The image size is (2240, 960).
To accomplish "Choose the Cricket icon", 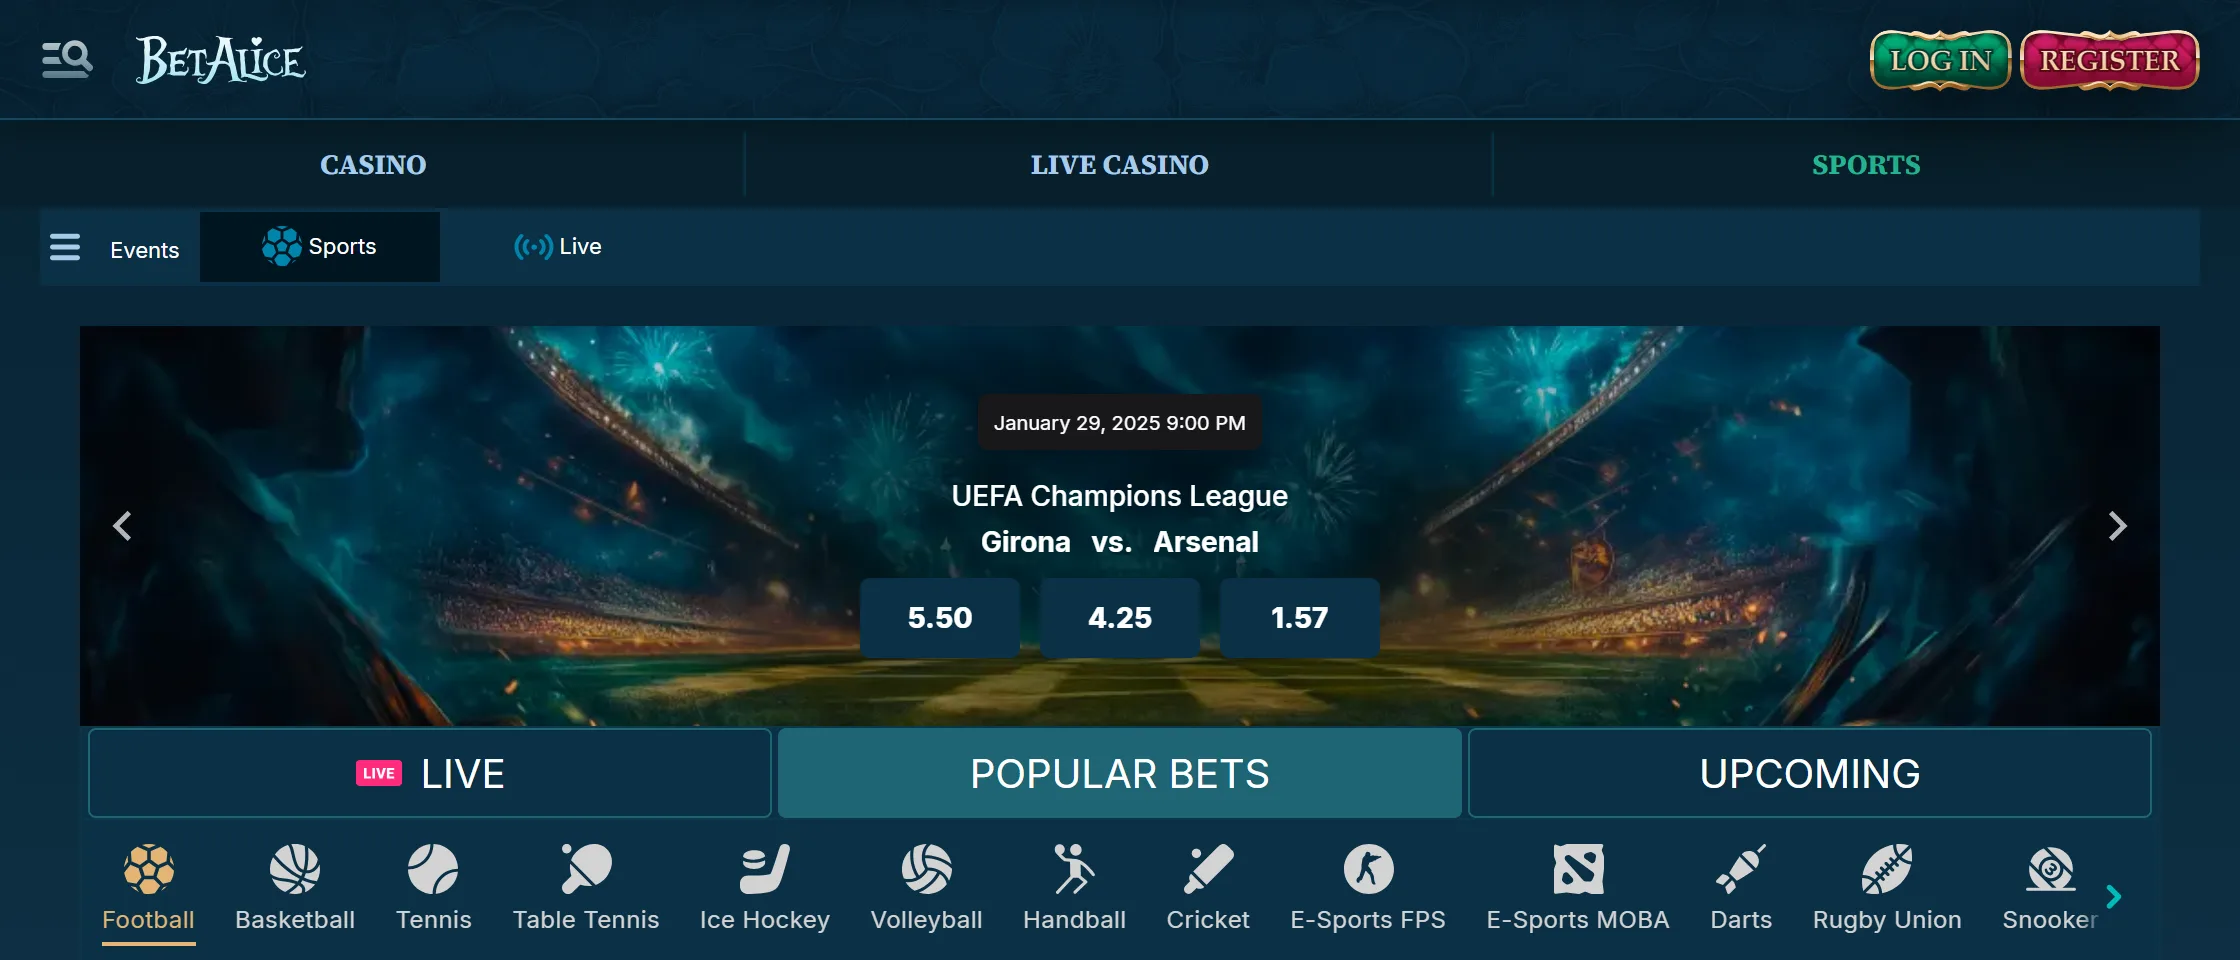I will pos(1208,869).
